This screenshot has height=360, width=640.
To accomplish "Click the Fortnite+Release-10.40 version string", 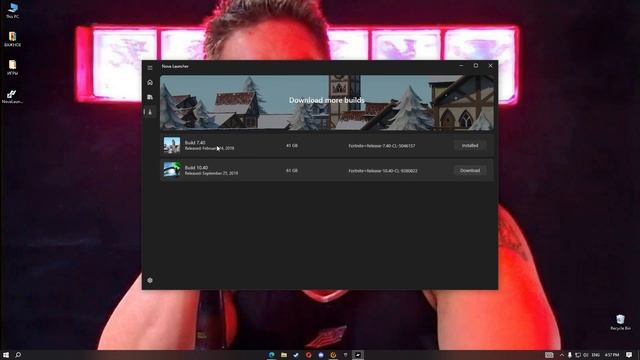I will pyautogui.click(x=383, y=171).
